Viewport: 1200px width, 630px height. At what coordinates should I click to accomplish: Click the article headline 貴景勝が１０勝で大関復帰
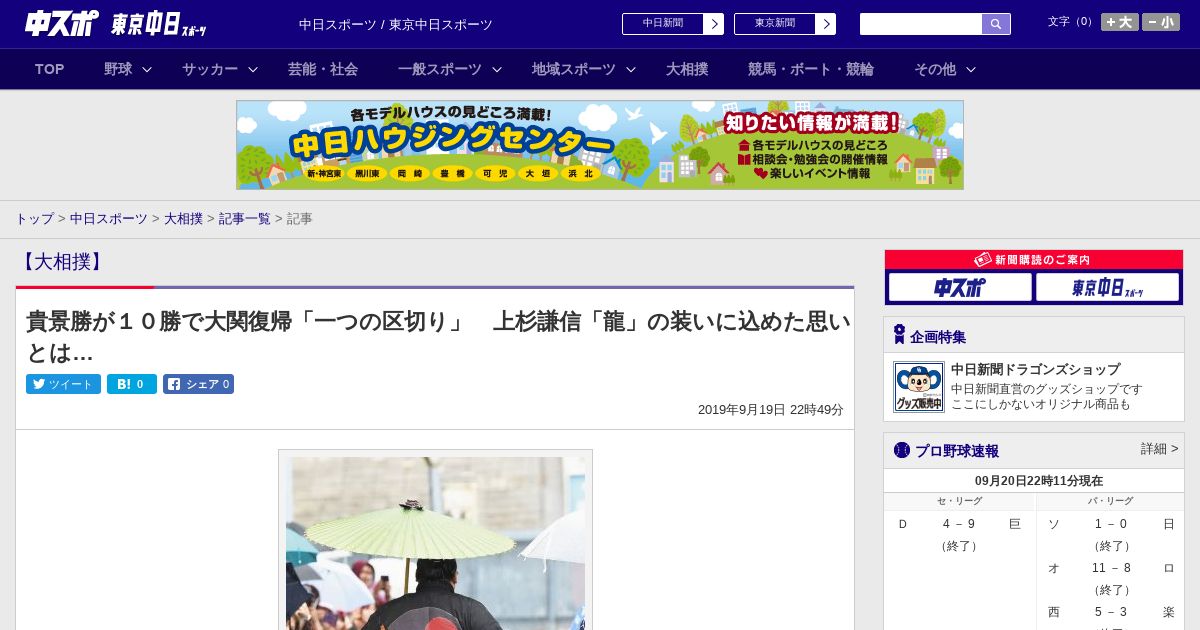tap(438, 337)
